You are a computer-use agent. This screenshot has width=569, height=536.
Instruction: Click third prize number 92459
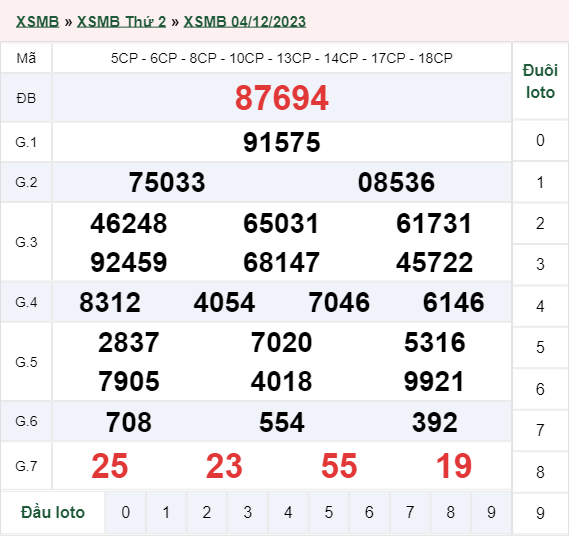[129, 262]
